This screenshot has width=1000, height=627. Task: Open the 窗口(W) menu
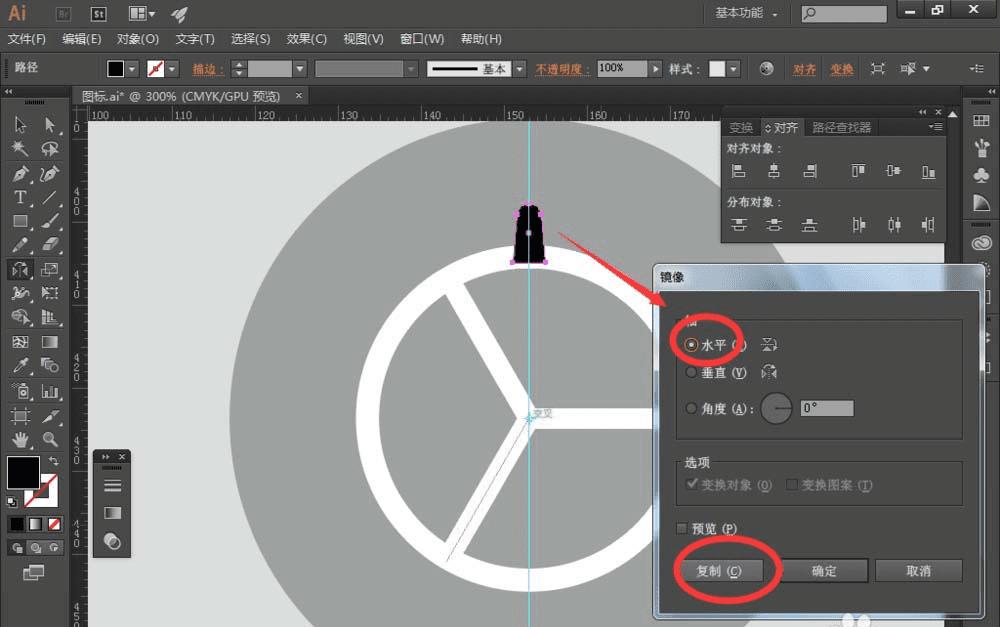pyautogui.click(x=422, y=39)
